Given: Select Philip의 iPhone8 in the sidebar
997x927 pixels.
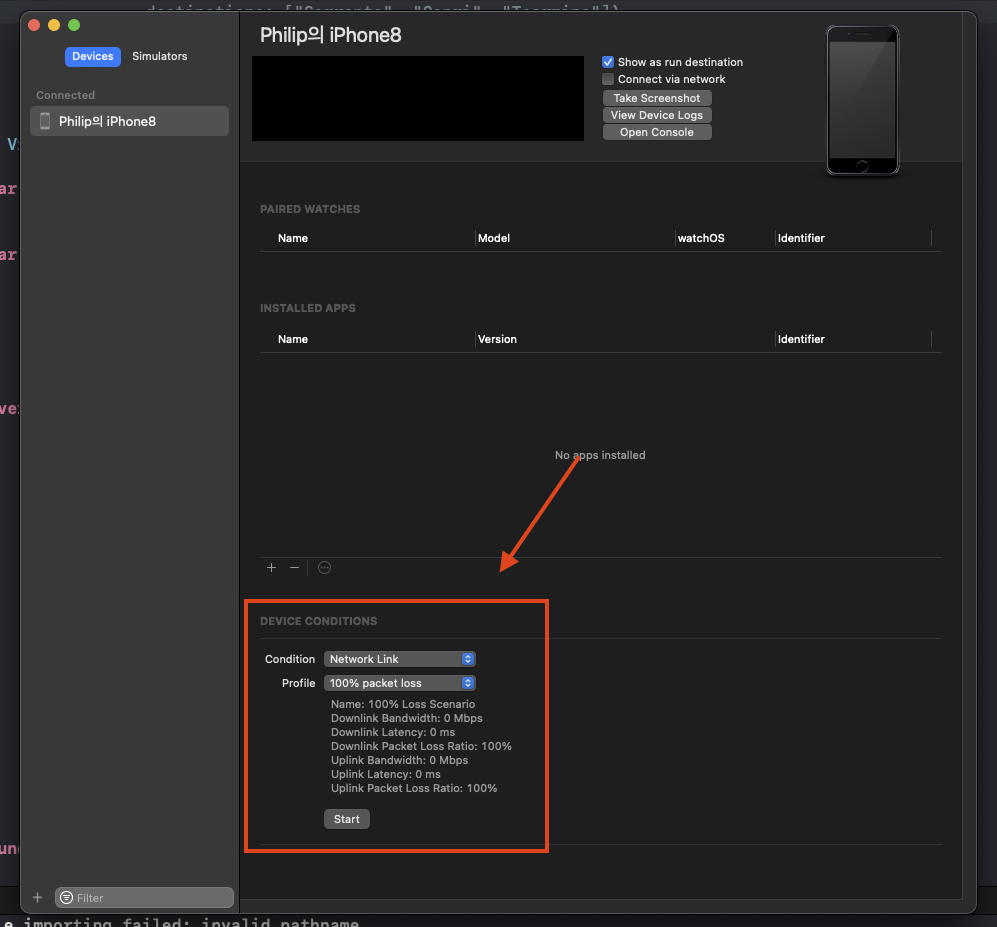Looking at the screenshot, I should tap(129, 121).
